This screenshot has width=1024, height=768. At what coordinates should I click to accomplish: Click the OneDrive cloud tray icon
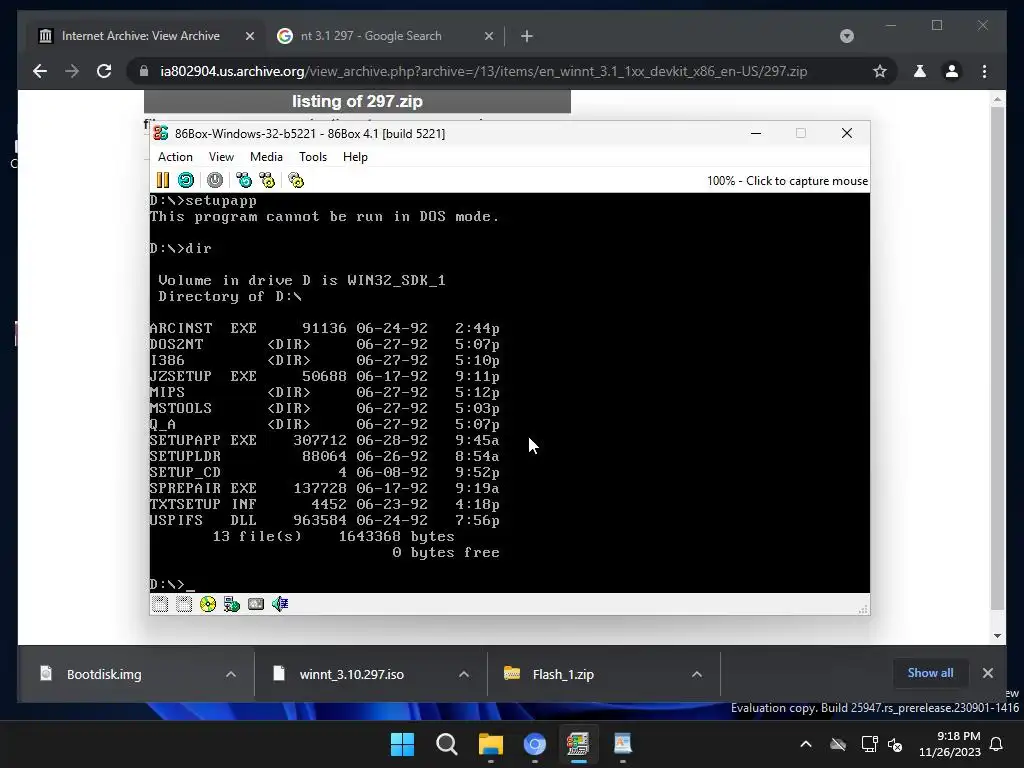[838, 744]
